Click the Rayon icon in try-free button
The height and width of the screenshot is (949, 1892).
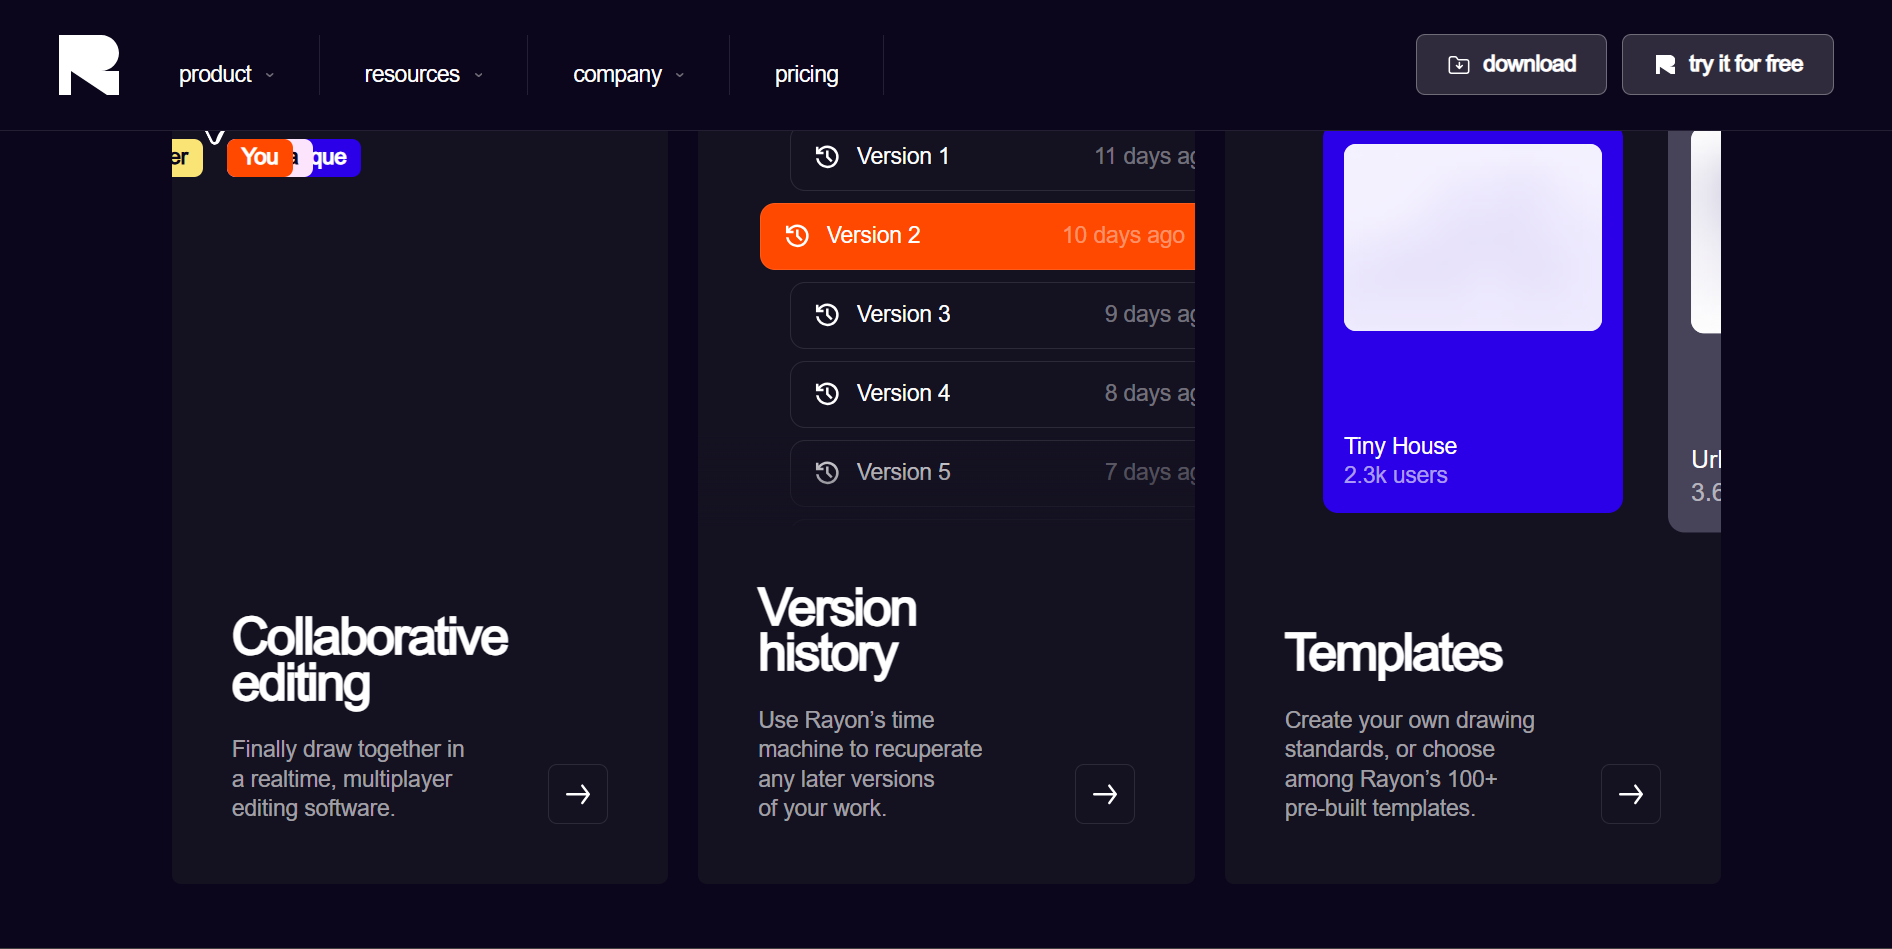coord(1665,65)
